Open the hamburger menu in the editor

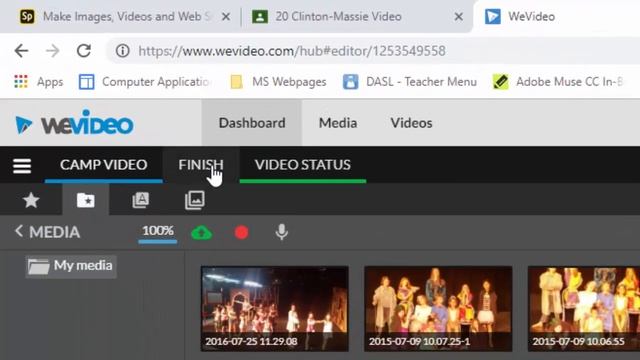tap(22, 166)
